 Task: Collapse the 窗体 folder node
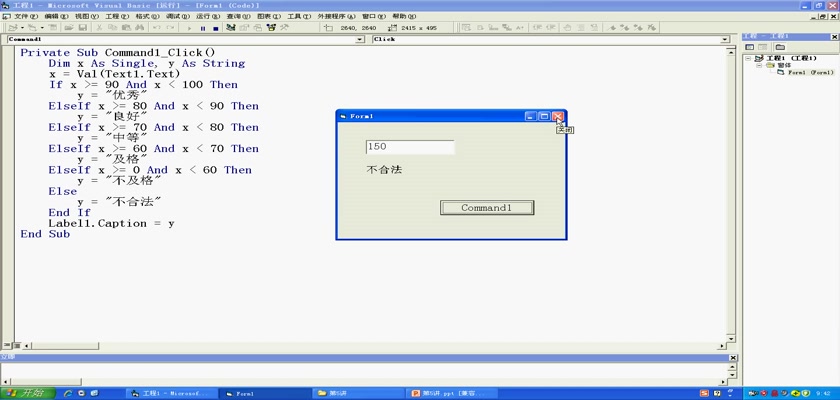click(759, 66)
